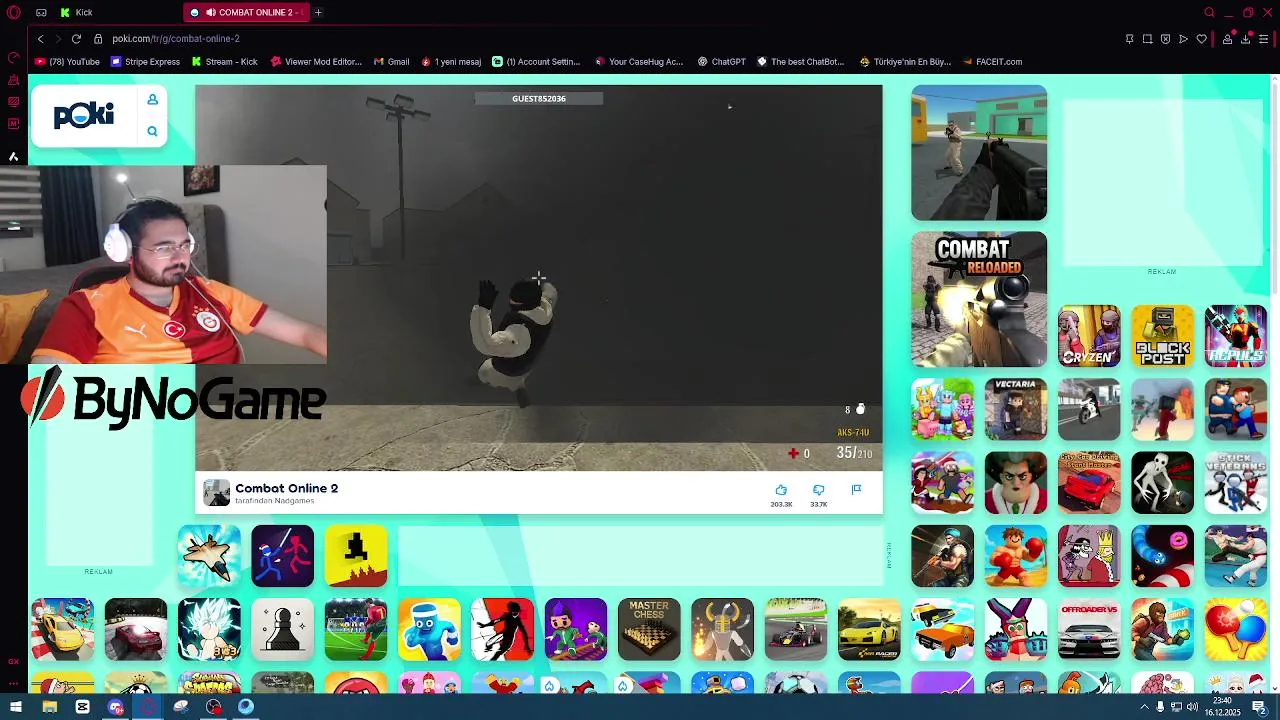1280x720 pixels.
Task: Show hidden tray icons chevron
Action: click(1144, 707)
